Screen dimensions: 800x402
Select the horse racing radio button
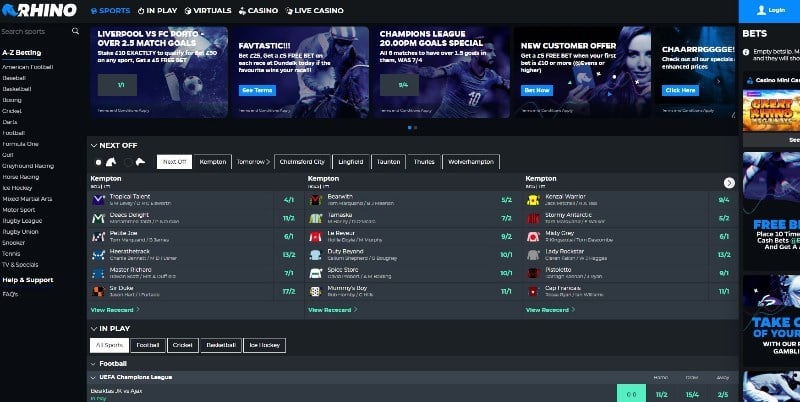[98, 162]
